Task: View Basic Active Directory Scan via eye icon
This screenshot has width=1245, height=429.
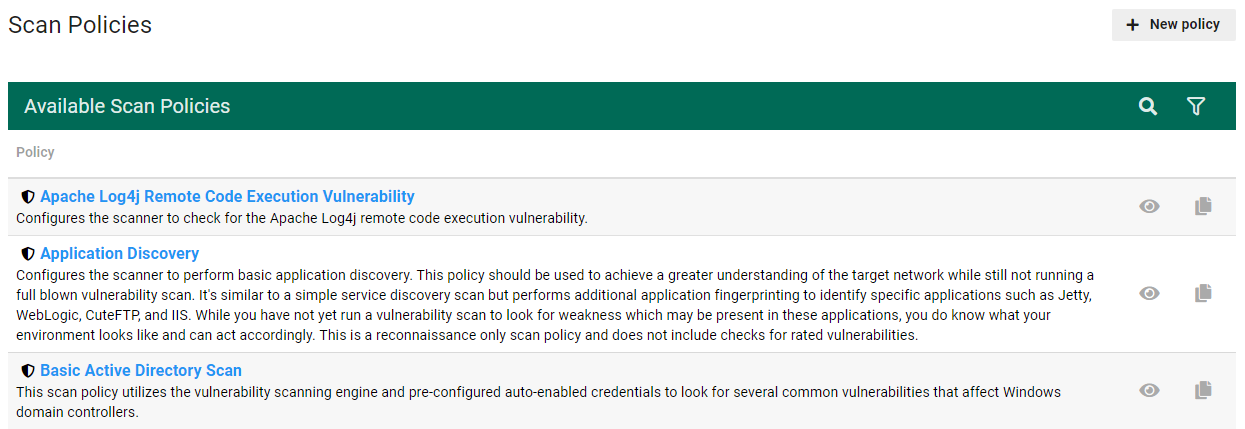Action: point(1150,390)
